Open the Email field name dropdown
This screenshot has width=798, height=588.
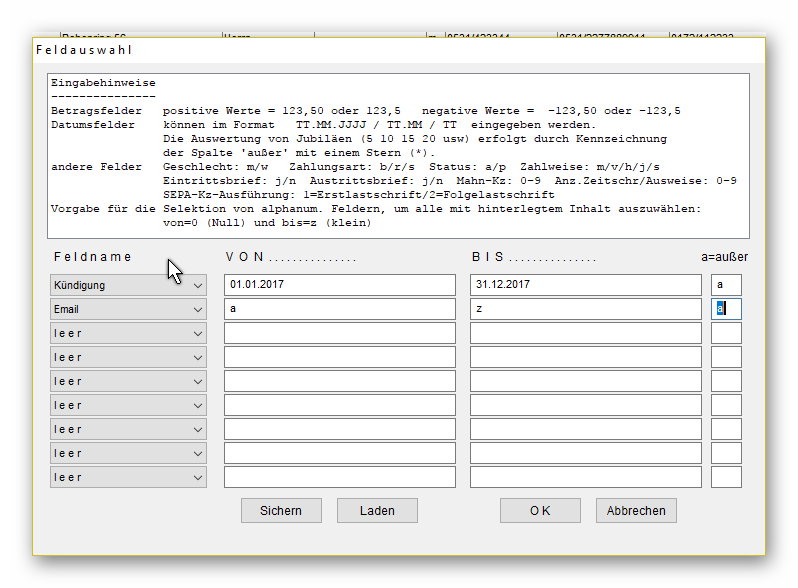coord(128,309)
